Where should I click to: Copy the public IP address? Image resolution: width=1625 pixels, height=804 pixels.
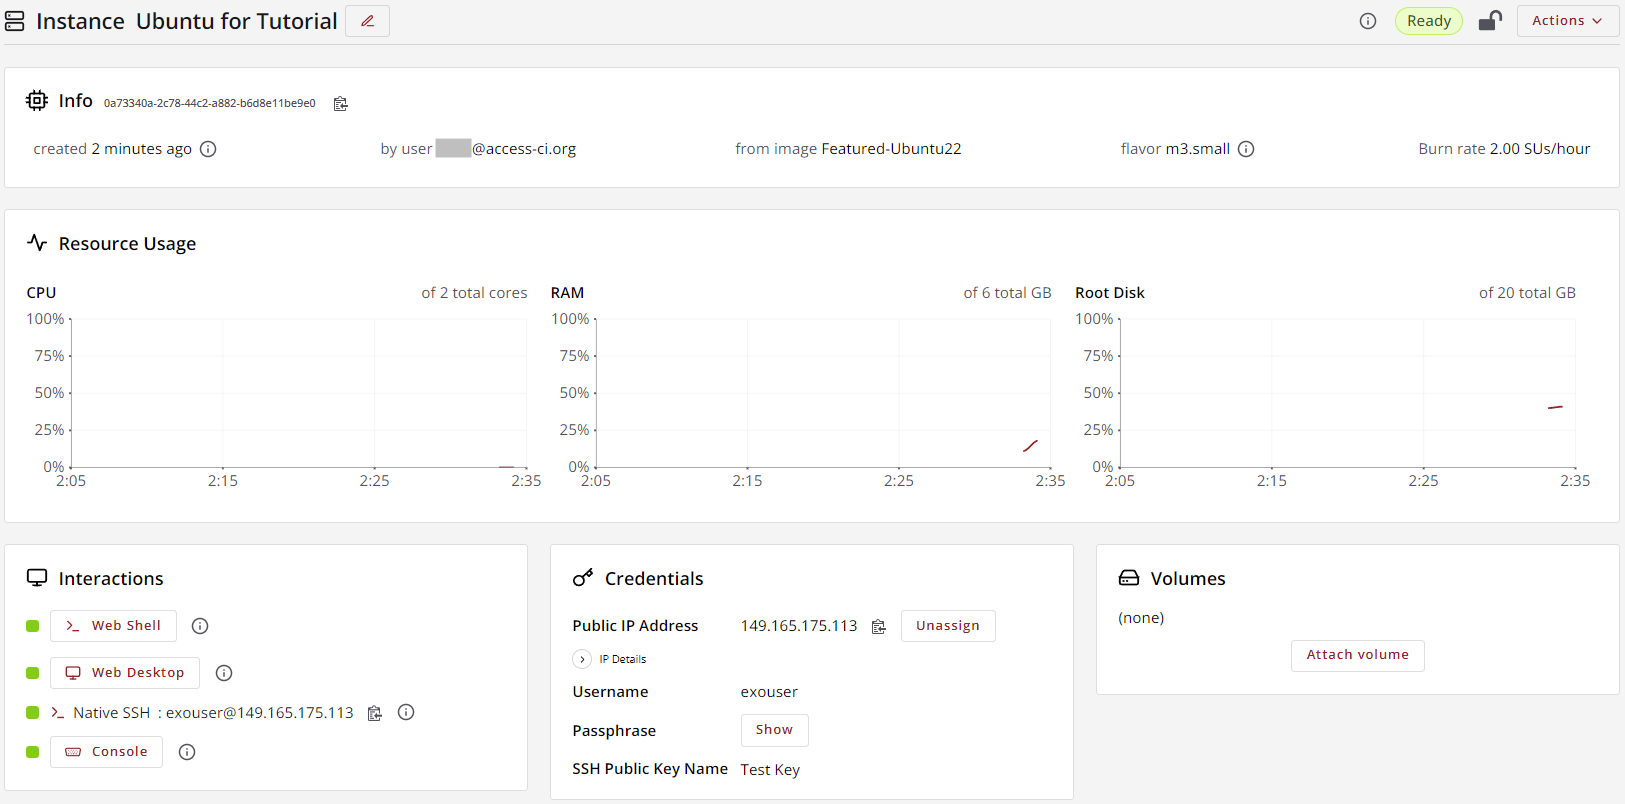(879, 627)
